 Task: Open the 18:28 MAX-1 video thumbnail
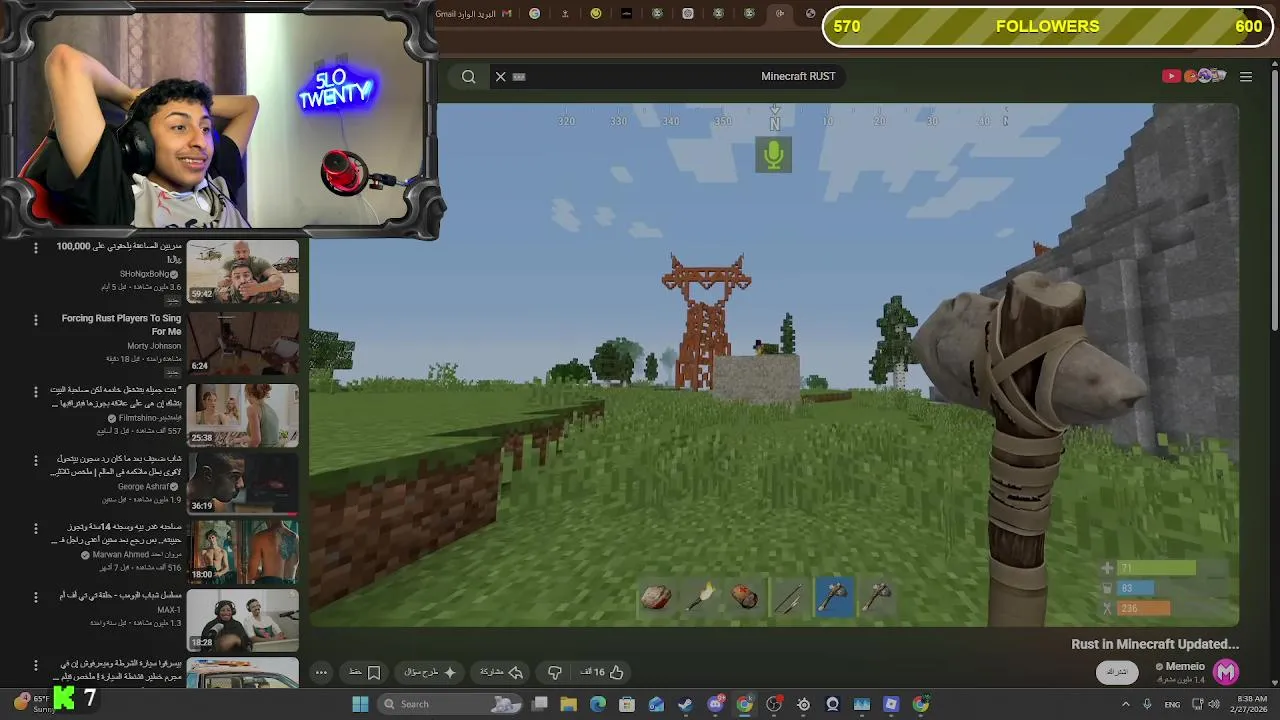tap(243, 620)
